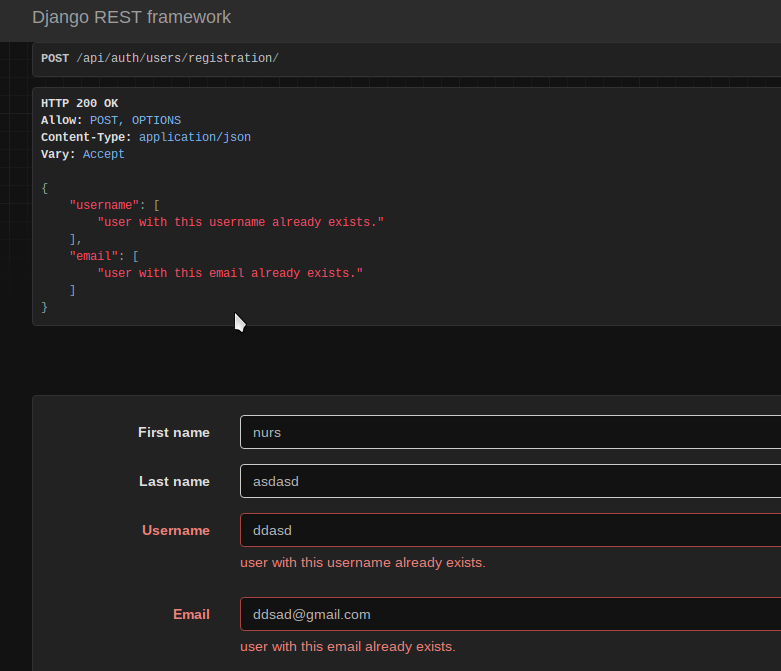
Task: Select the POST /api/auth/users/registration/ request line
Action: [160, 58]
